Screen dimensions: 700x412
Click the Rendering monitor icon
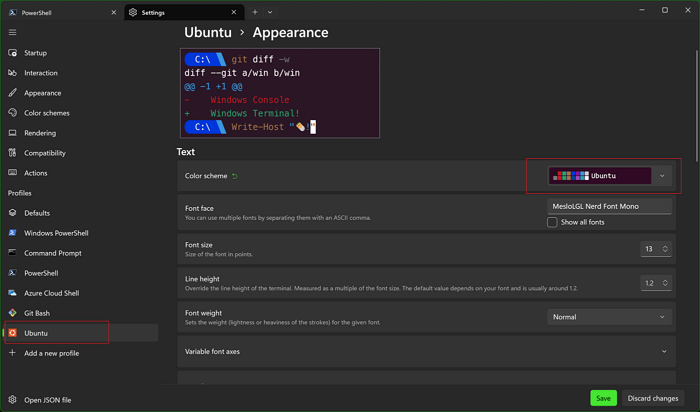12,133
